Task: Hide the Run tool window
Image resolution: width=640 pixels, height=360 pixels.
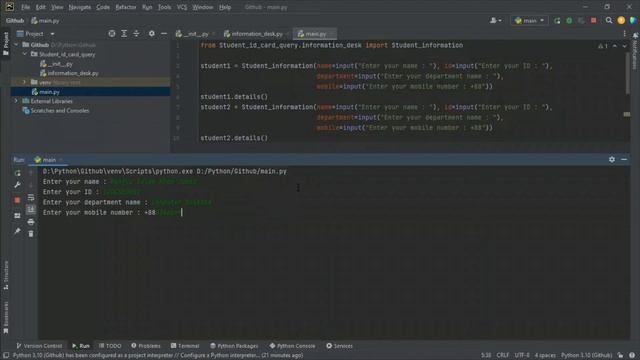Action: coord(624,160)
